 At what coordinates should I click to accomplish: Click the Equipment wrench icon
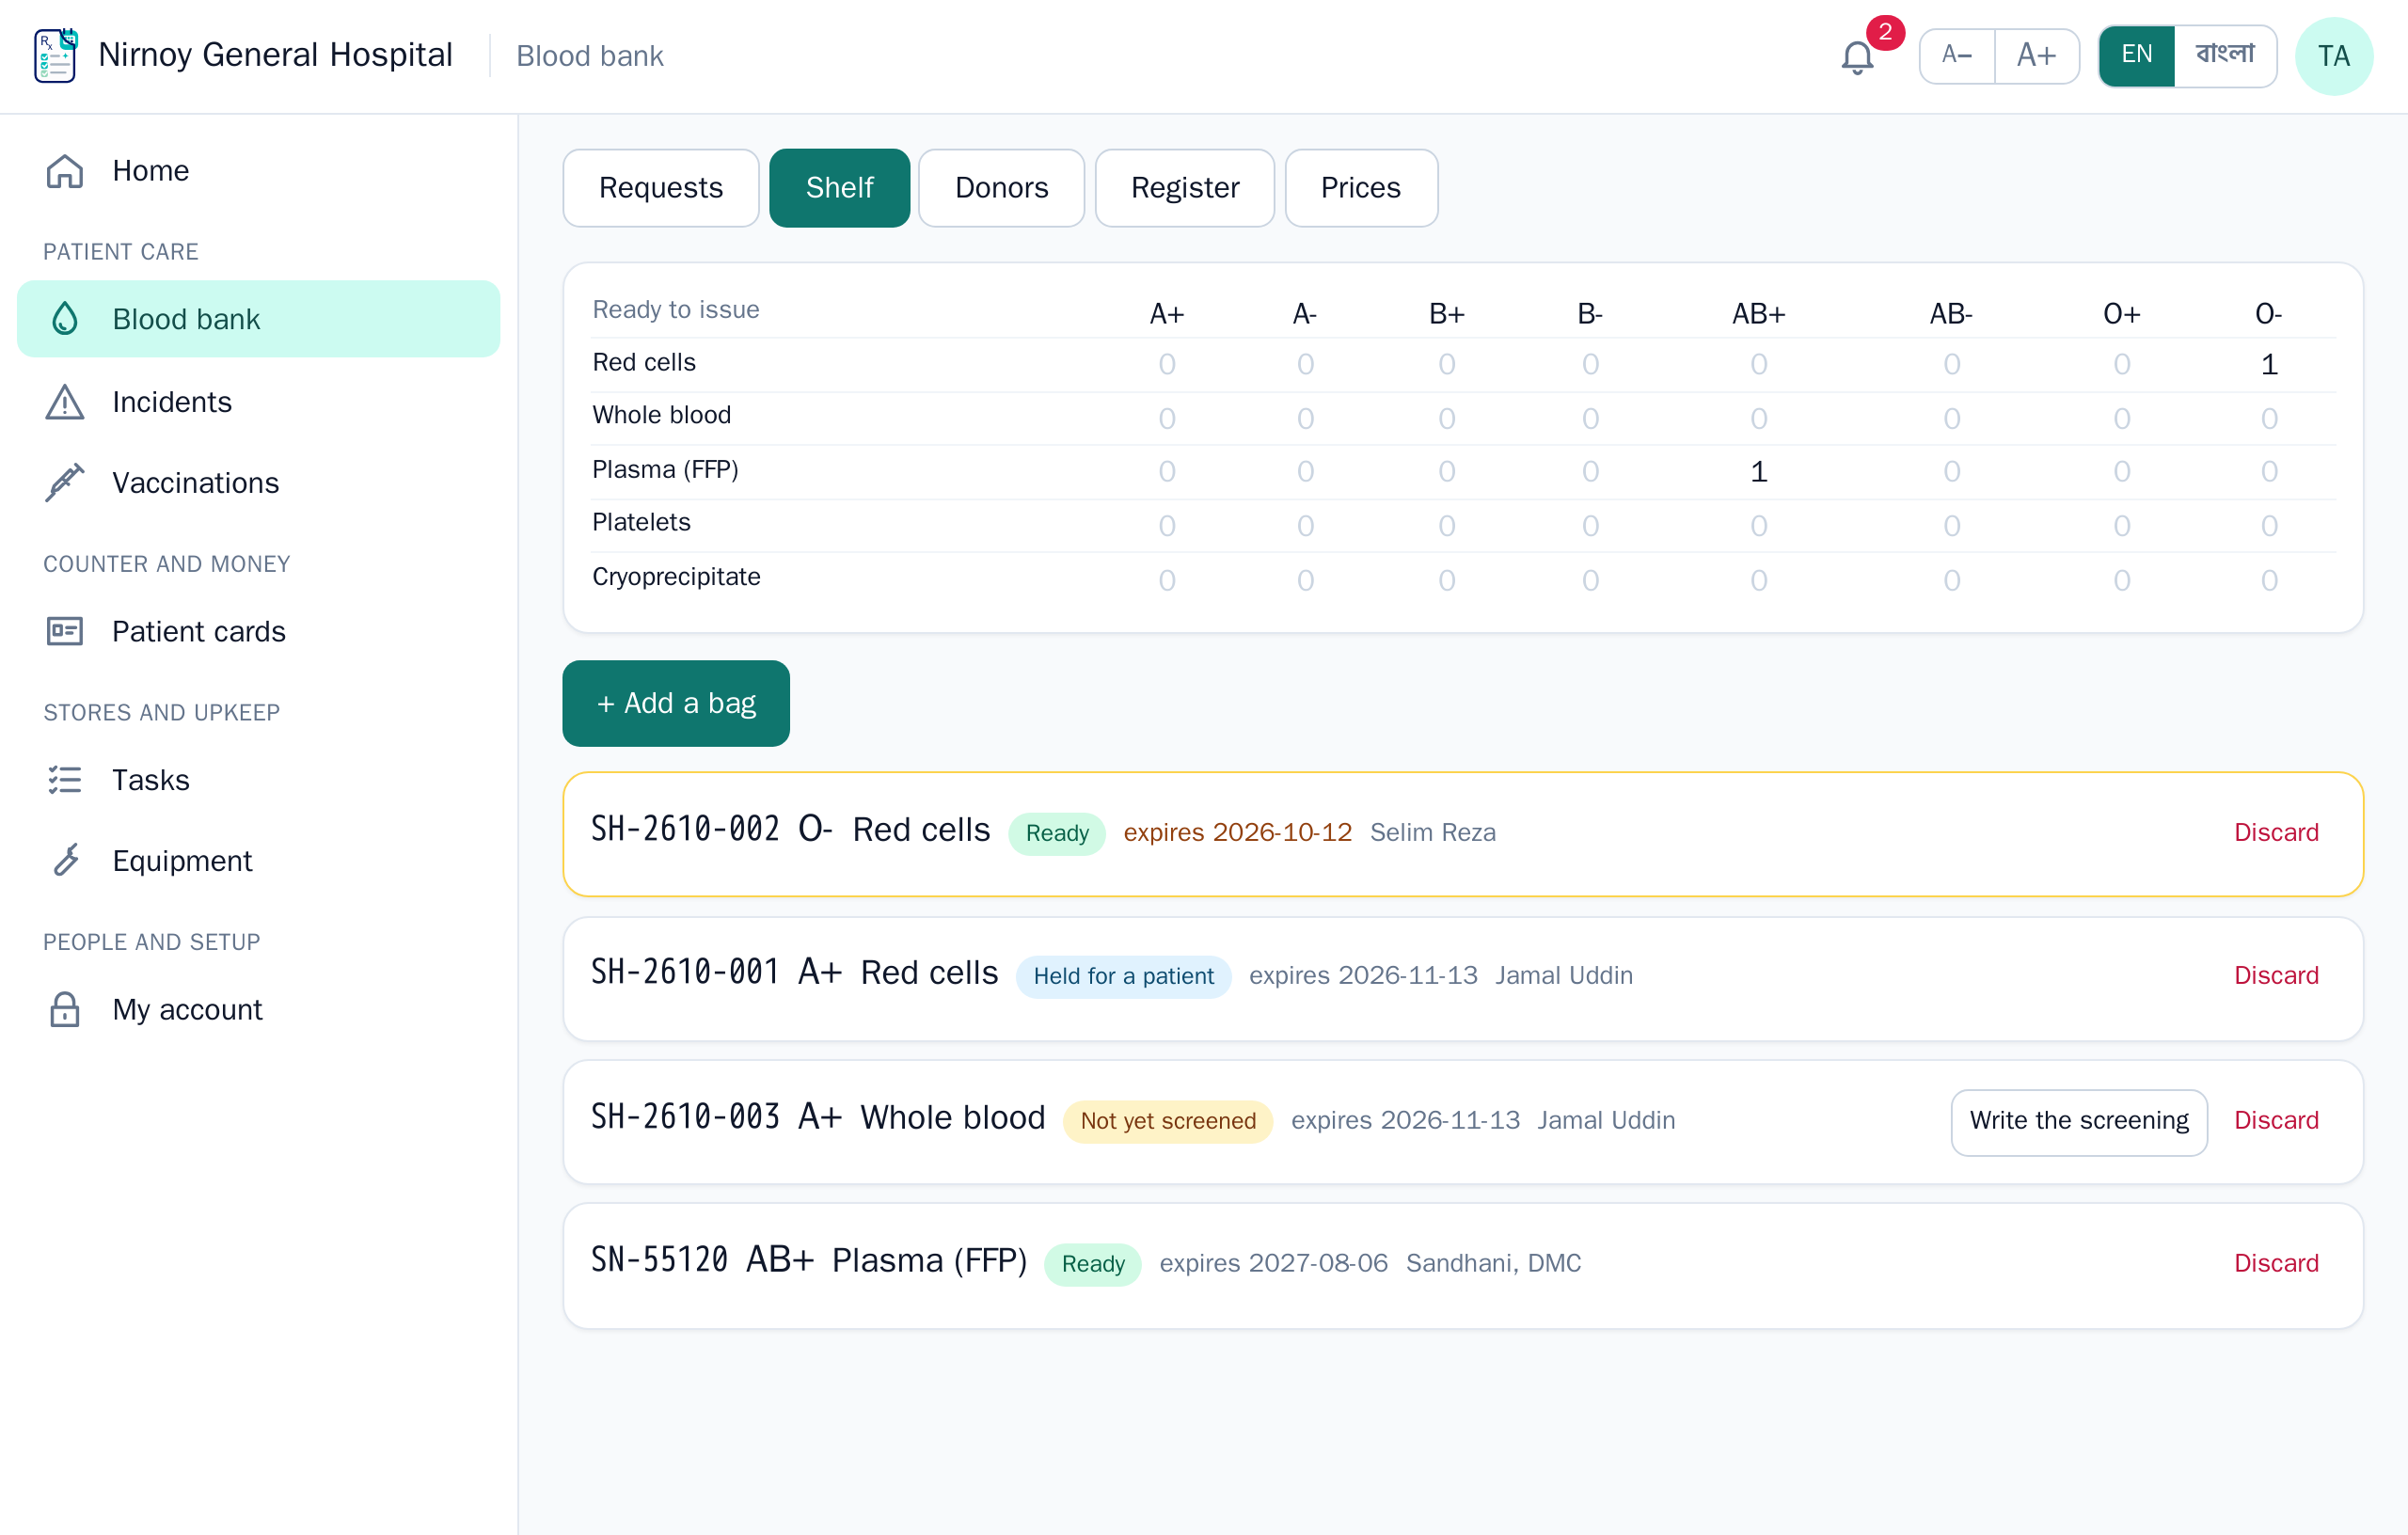[65, 861]
